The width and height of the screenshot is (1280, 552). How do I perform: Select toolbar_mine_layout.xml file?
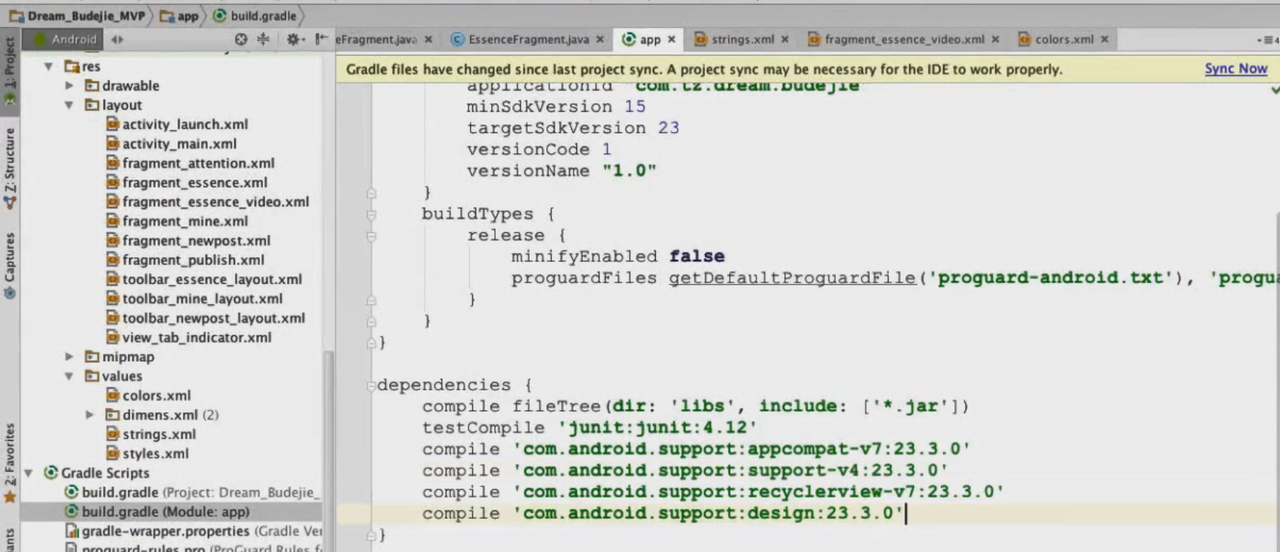click(202, 299)
